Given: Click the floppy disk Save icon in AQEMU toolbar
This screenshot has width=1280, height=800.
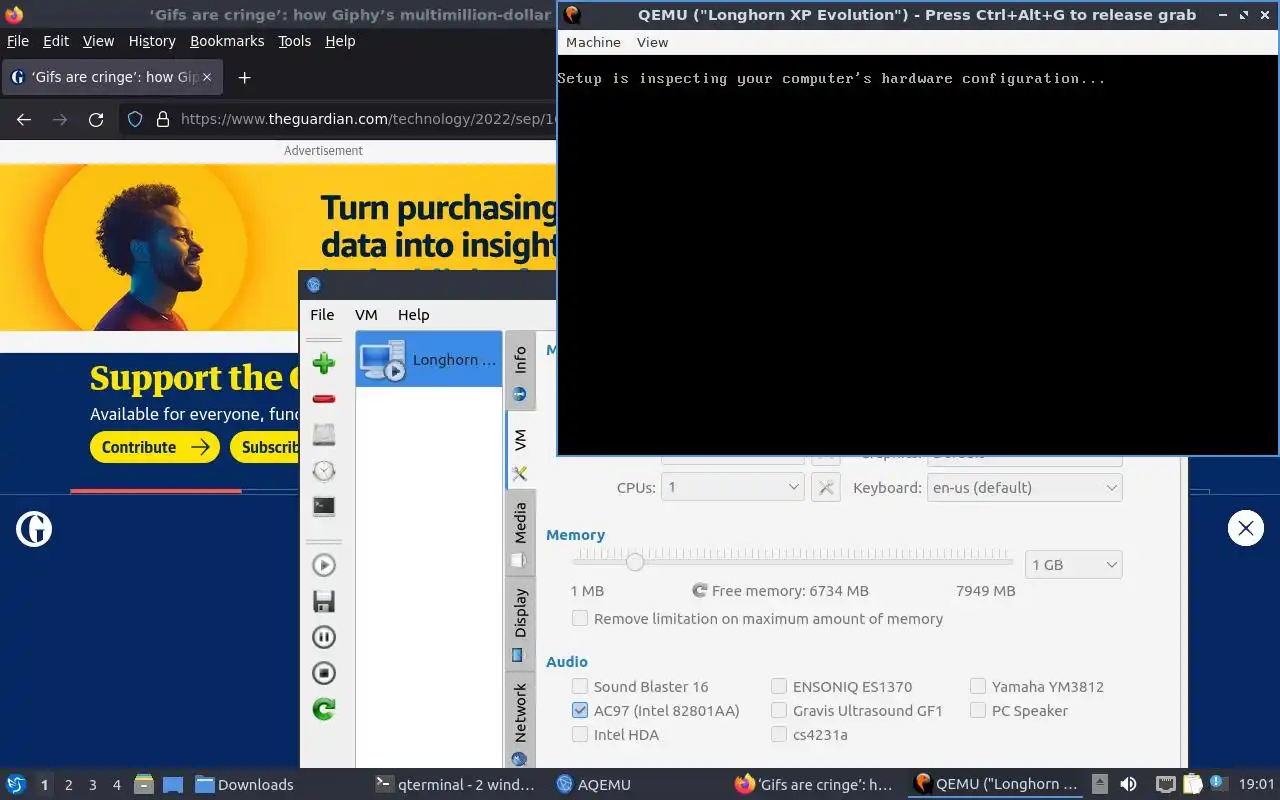Looking at the screenshot, I should pos(323,601).
